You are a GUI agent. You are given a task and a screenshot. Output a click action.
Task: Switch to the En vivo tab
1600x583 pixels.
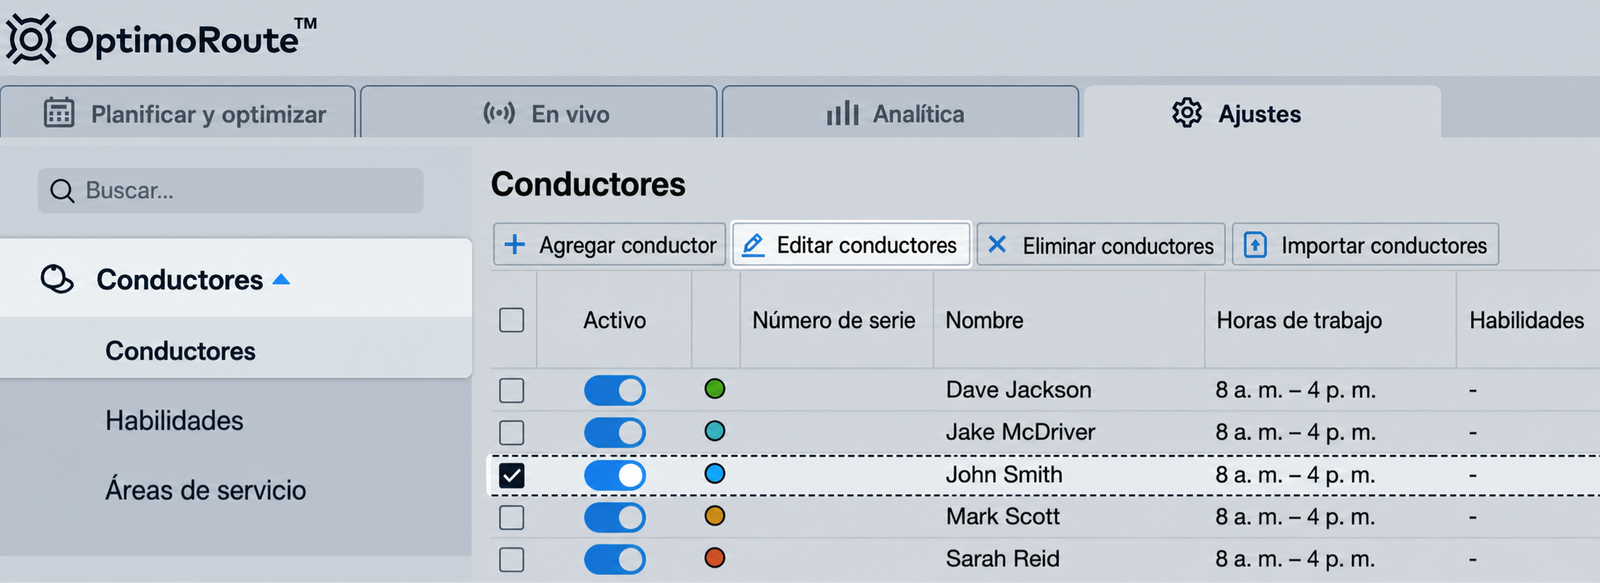[x=539, y=112]
